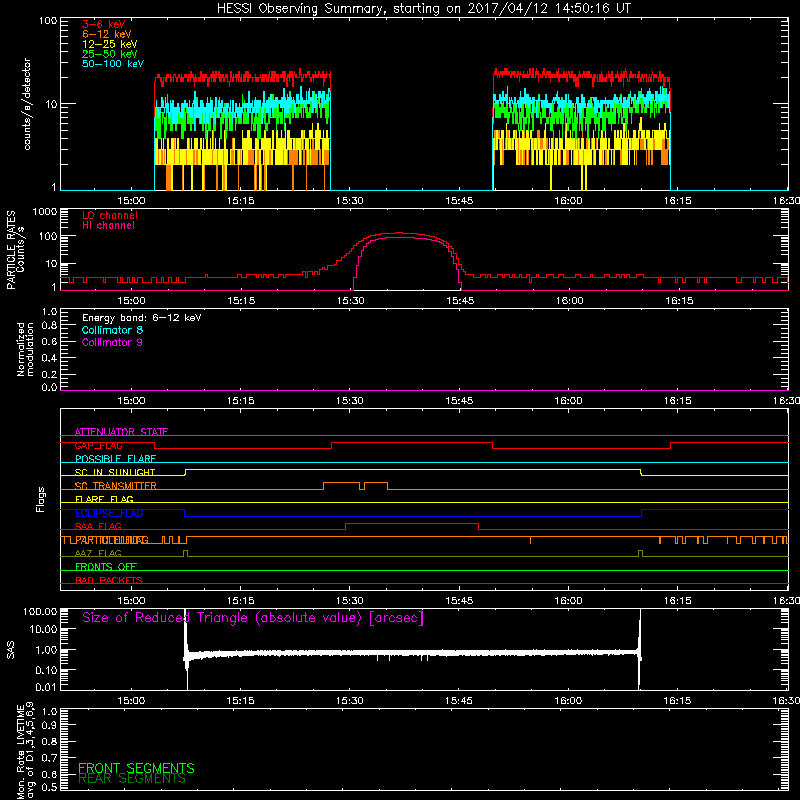Select the 3-6 keV legend label
The height and width of the screenshot is (800, 800).
[x=104, y=24]
